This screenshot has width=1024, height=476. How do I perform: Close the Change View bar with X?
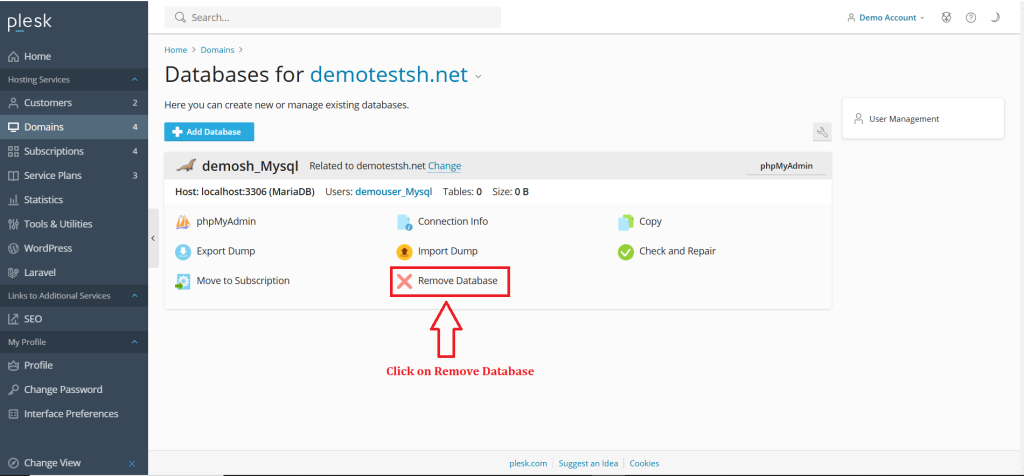point(132,464)
